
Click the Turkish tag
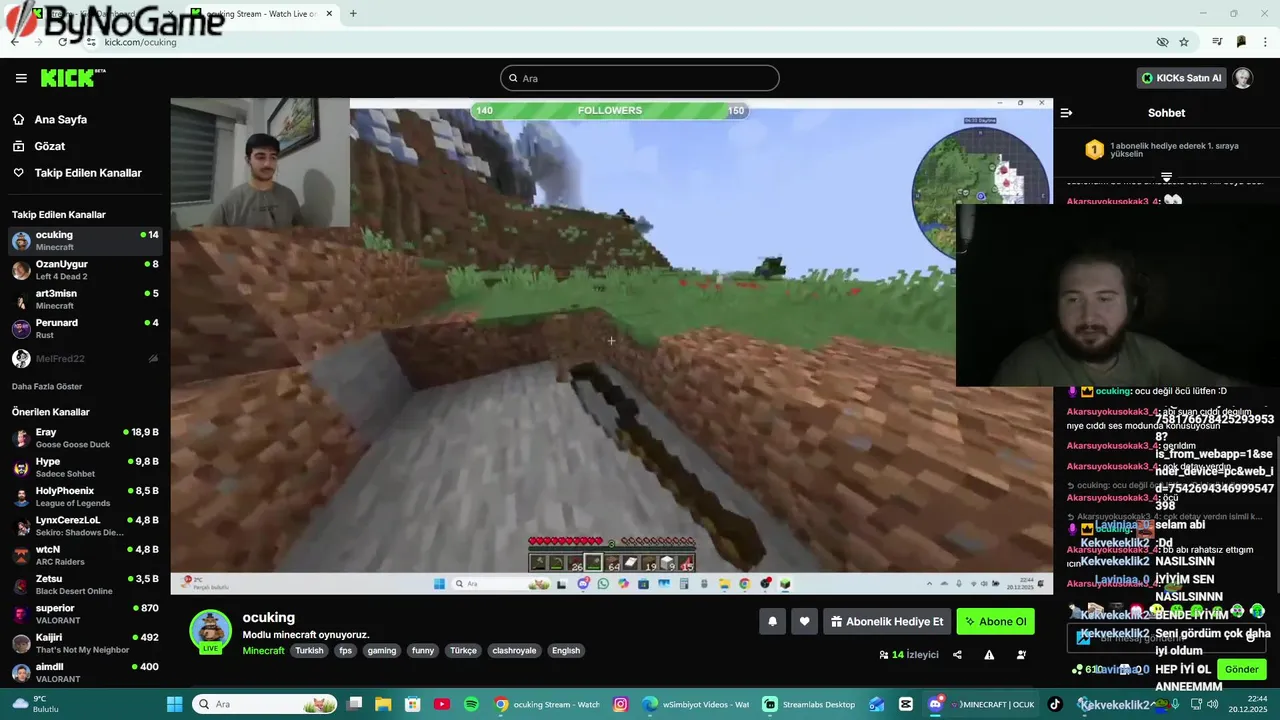(x=309, y=650)
